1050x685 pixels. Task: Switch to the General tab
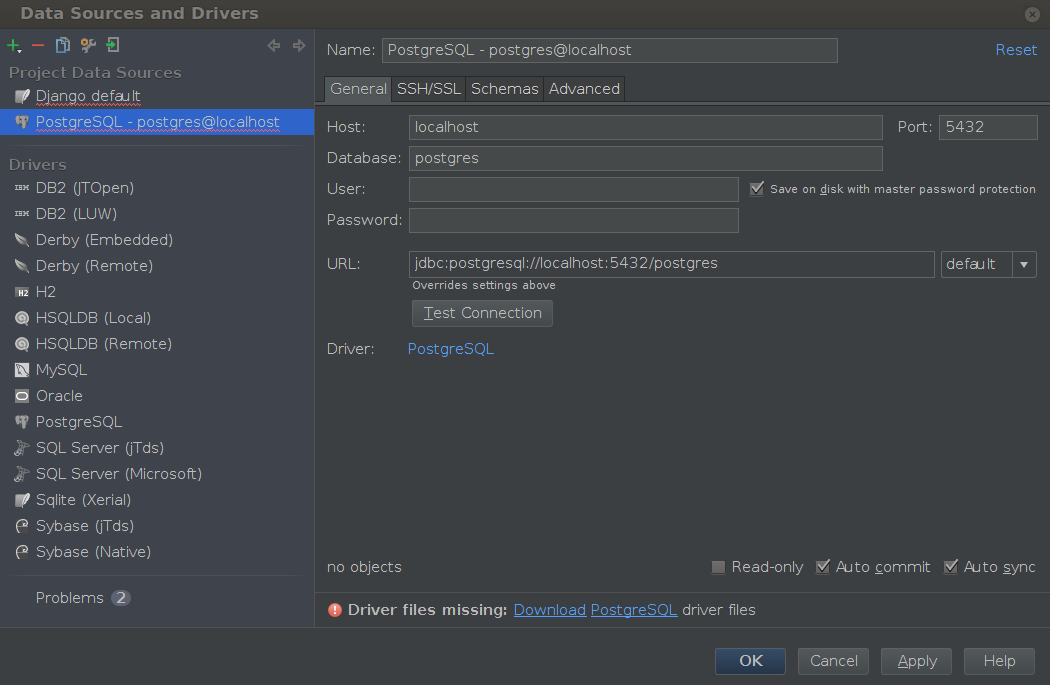pyautogui.click(x=358, y=89)
